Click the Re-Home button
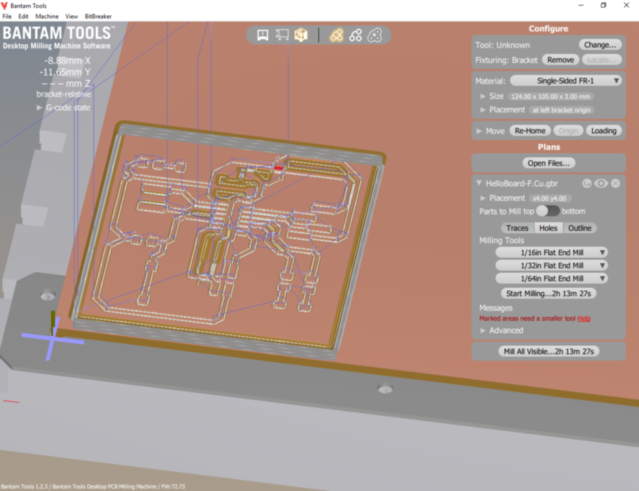The width and height of the screenshot is (639, 491). pos(530,131)
